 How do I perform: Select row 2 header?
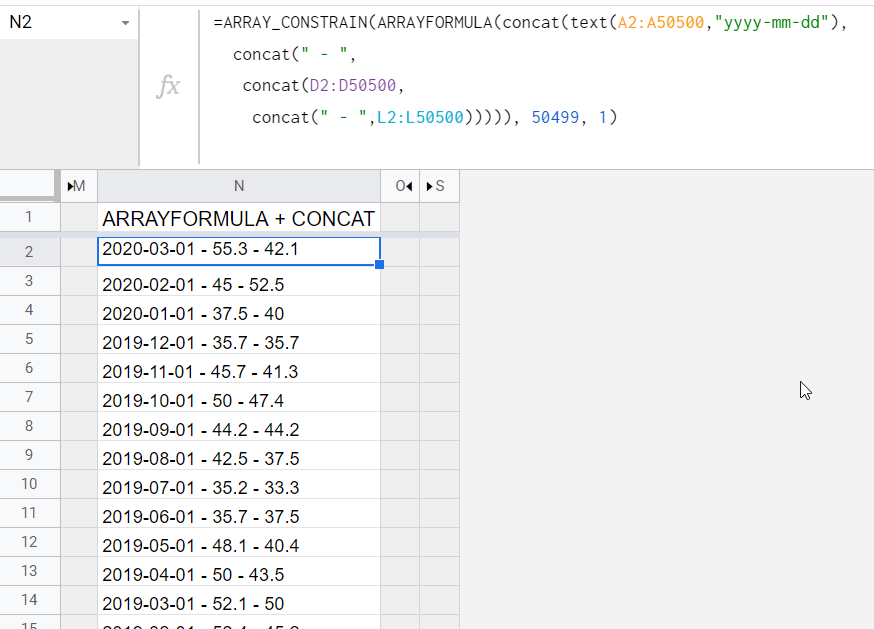coord(29,251)
